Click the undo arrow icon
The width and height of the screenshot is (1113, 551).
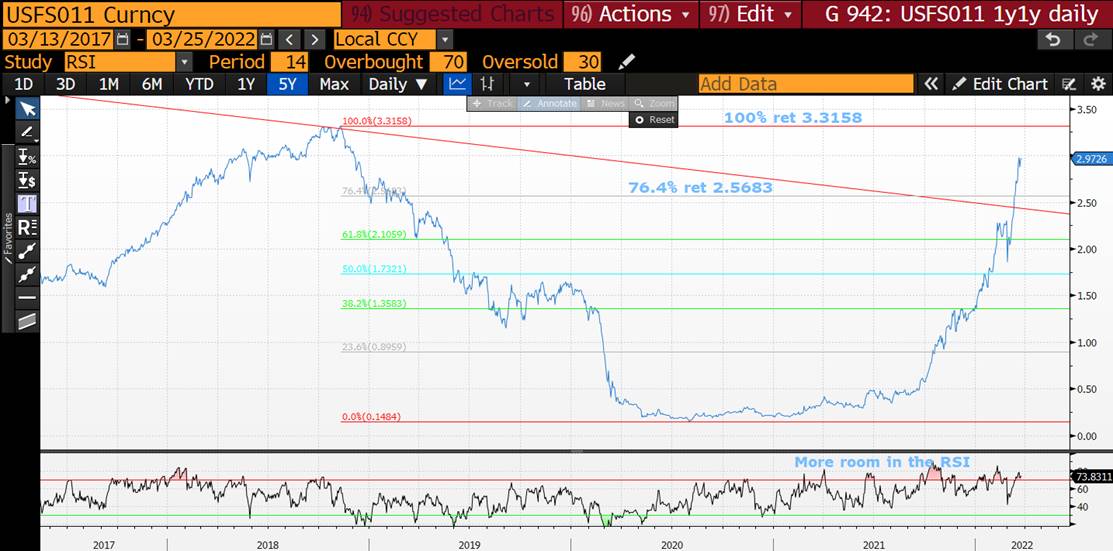pos(1051,39)
